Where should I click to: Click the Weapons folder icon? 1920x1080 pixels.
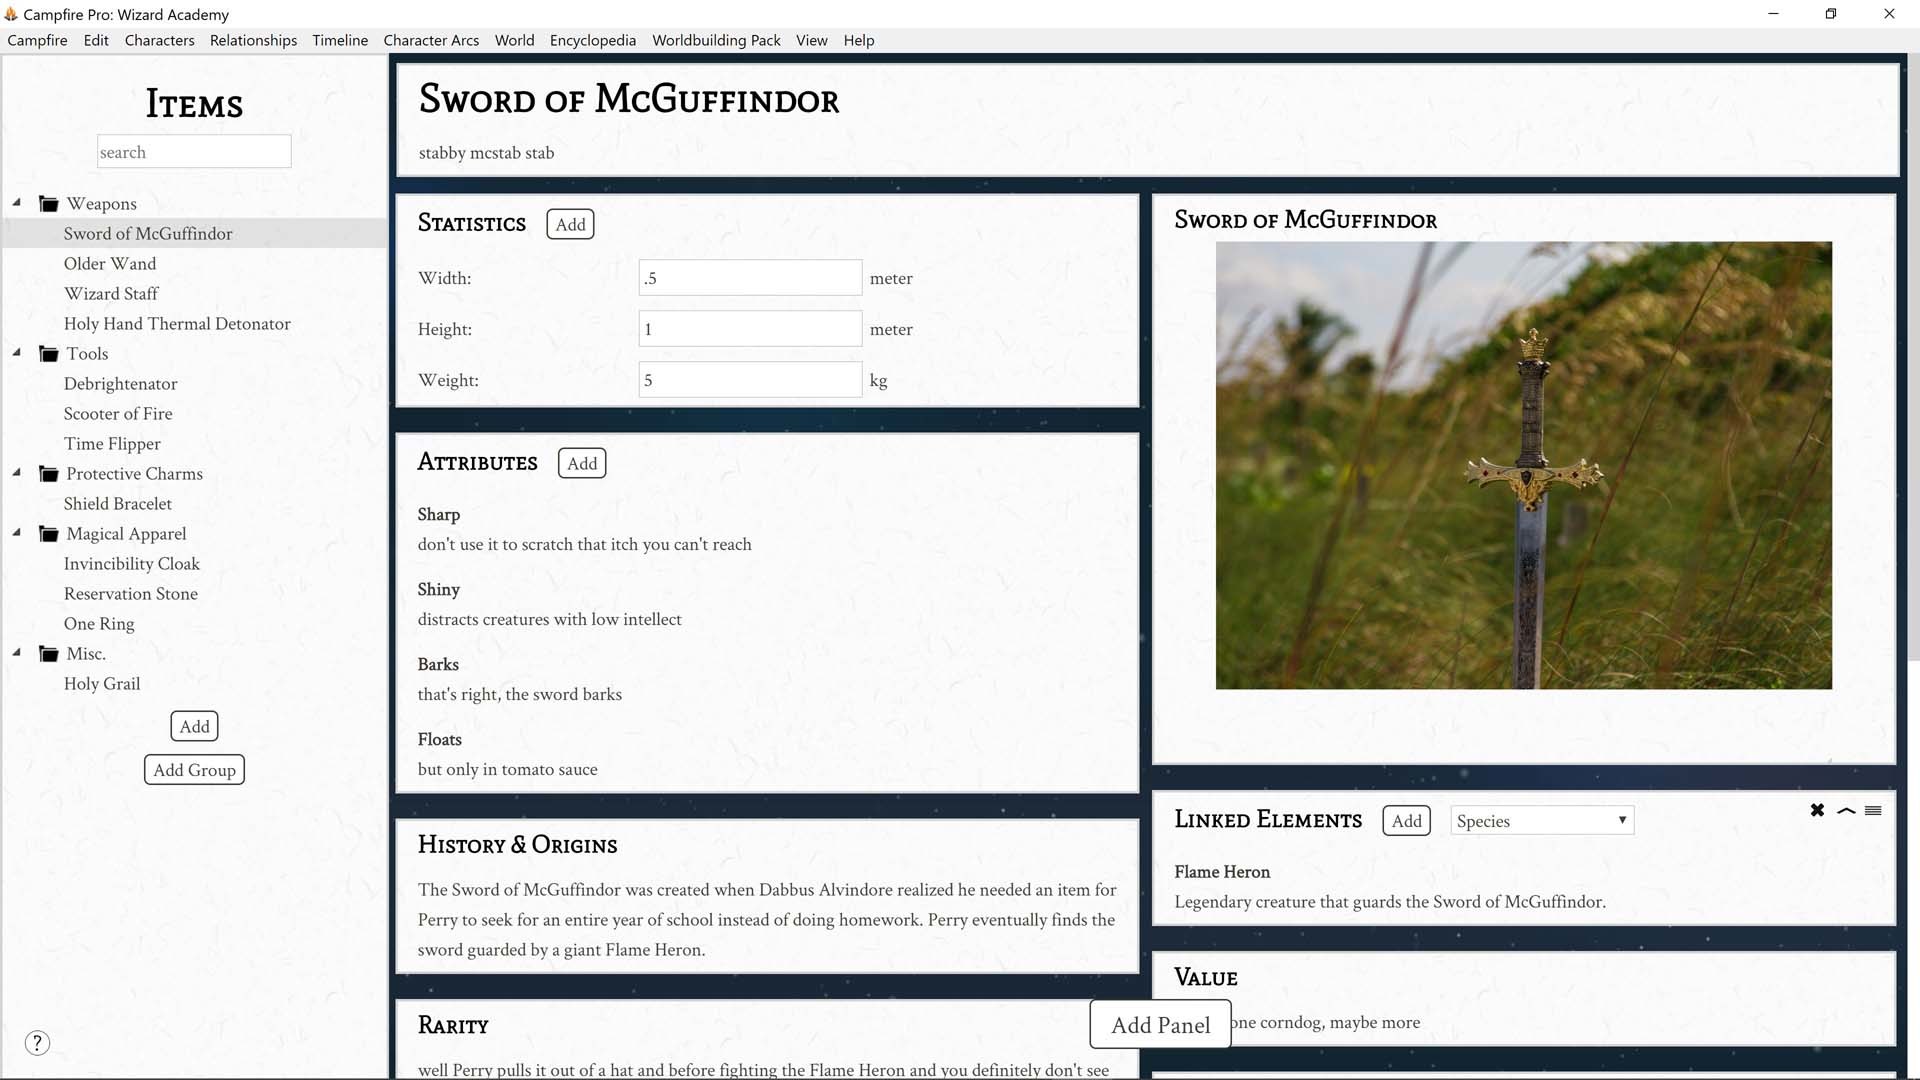click(x=48, y=203)
